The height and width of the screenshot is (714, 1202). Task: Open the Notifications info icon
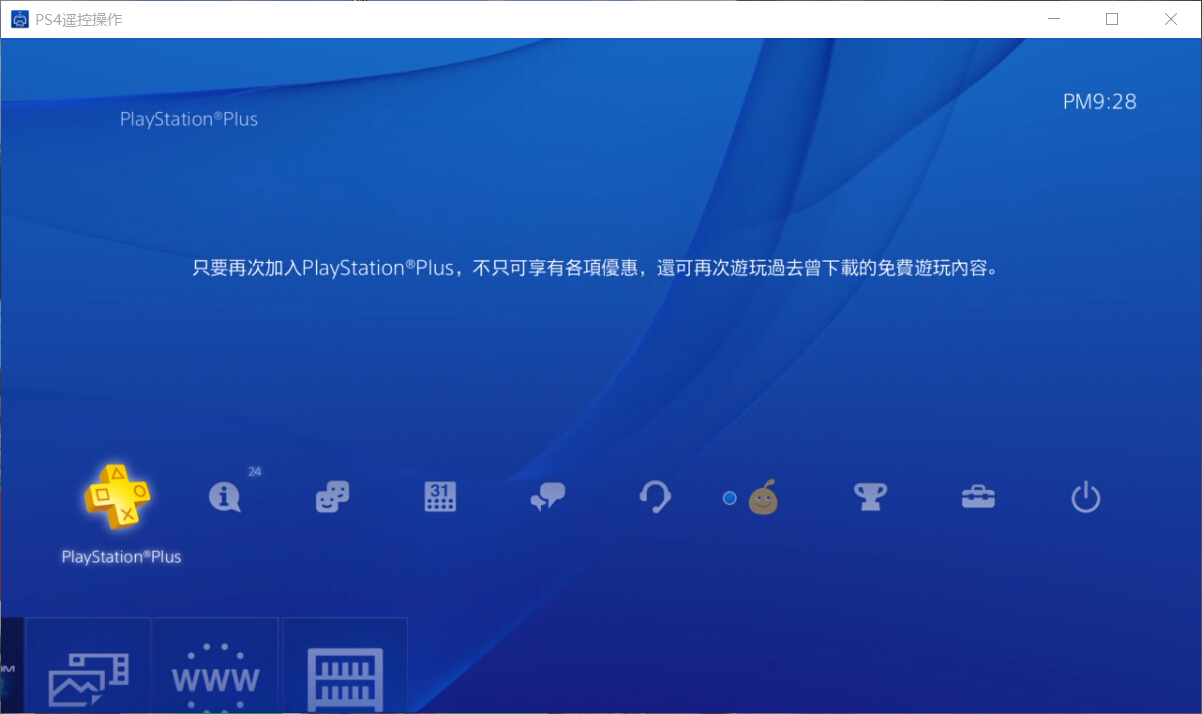tap(225, 497)
